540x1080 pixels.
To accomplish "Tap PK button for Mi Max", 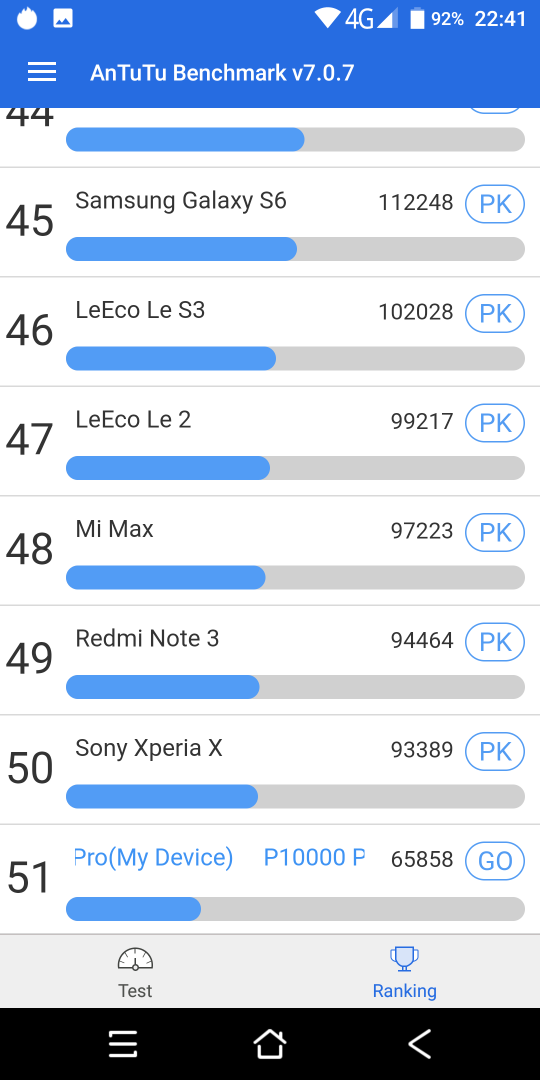I will point(495,532).
